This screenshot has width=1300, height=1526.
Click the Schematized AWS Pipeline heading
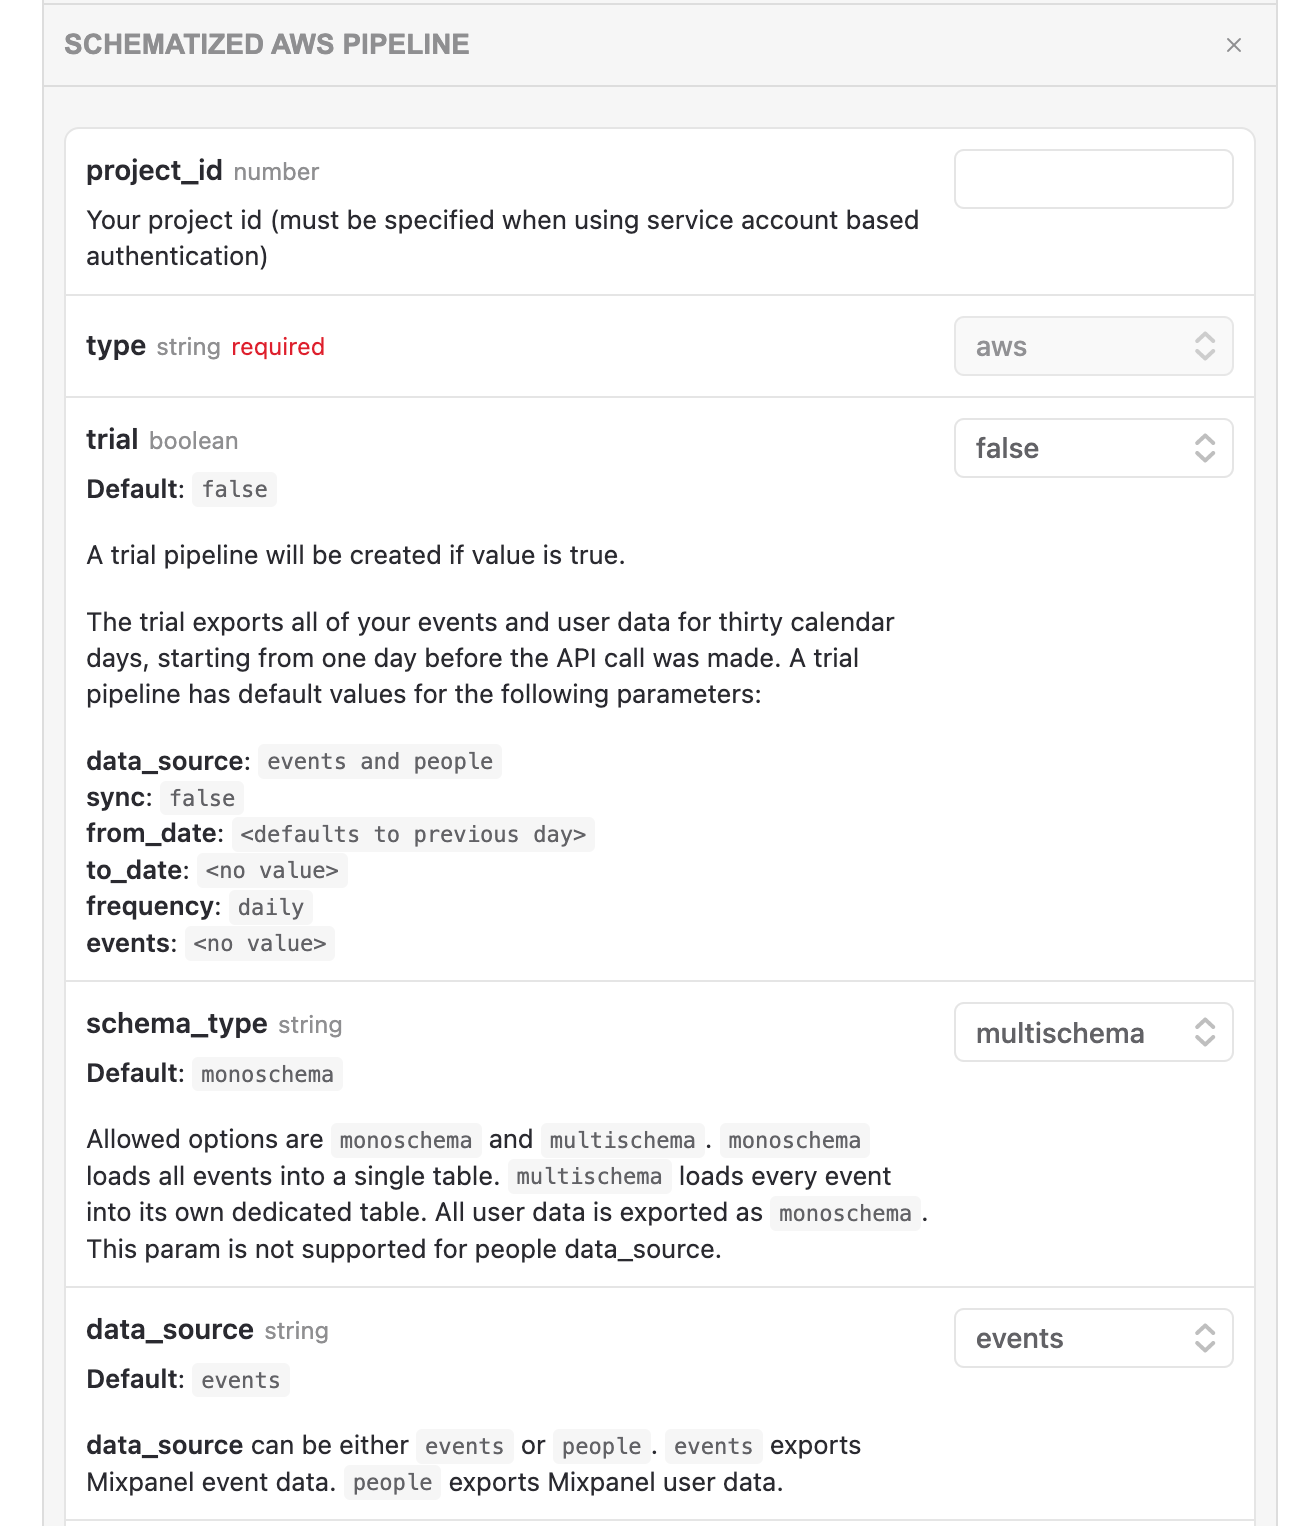(267, 44)
